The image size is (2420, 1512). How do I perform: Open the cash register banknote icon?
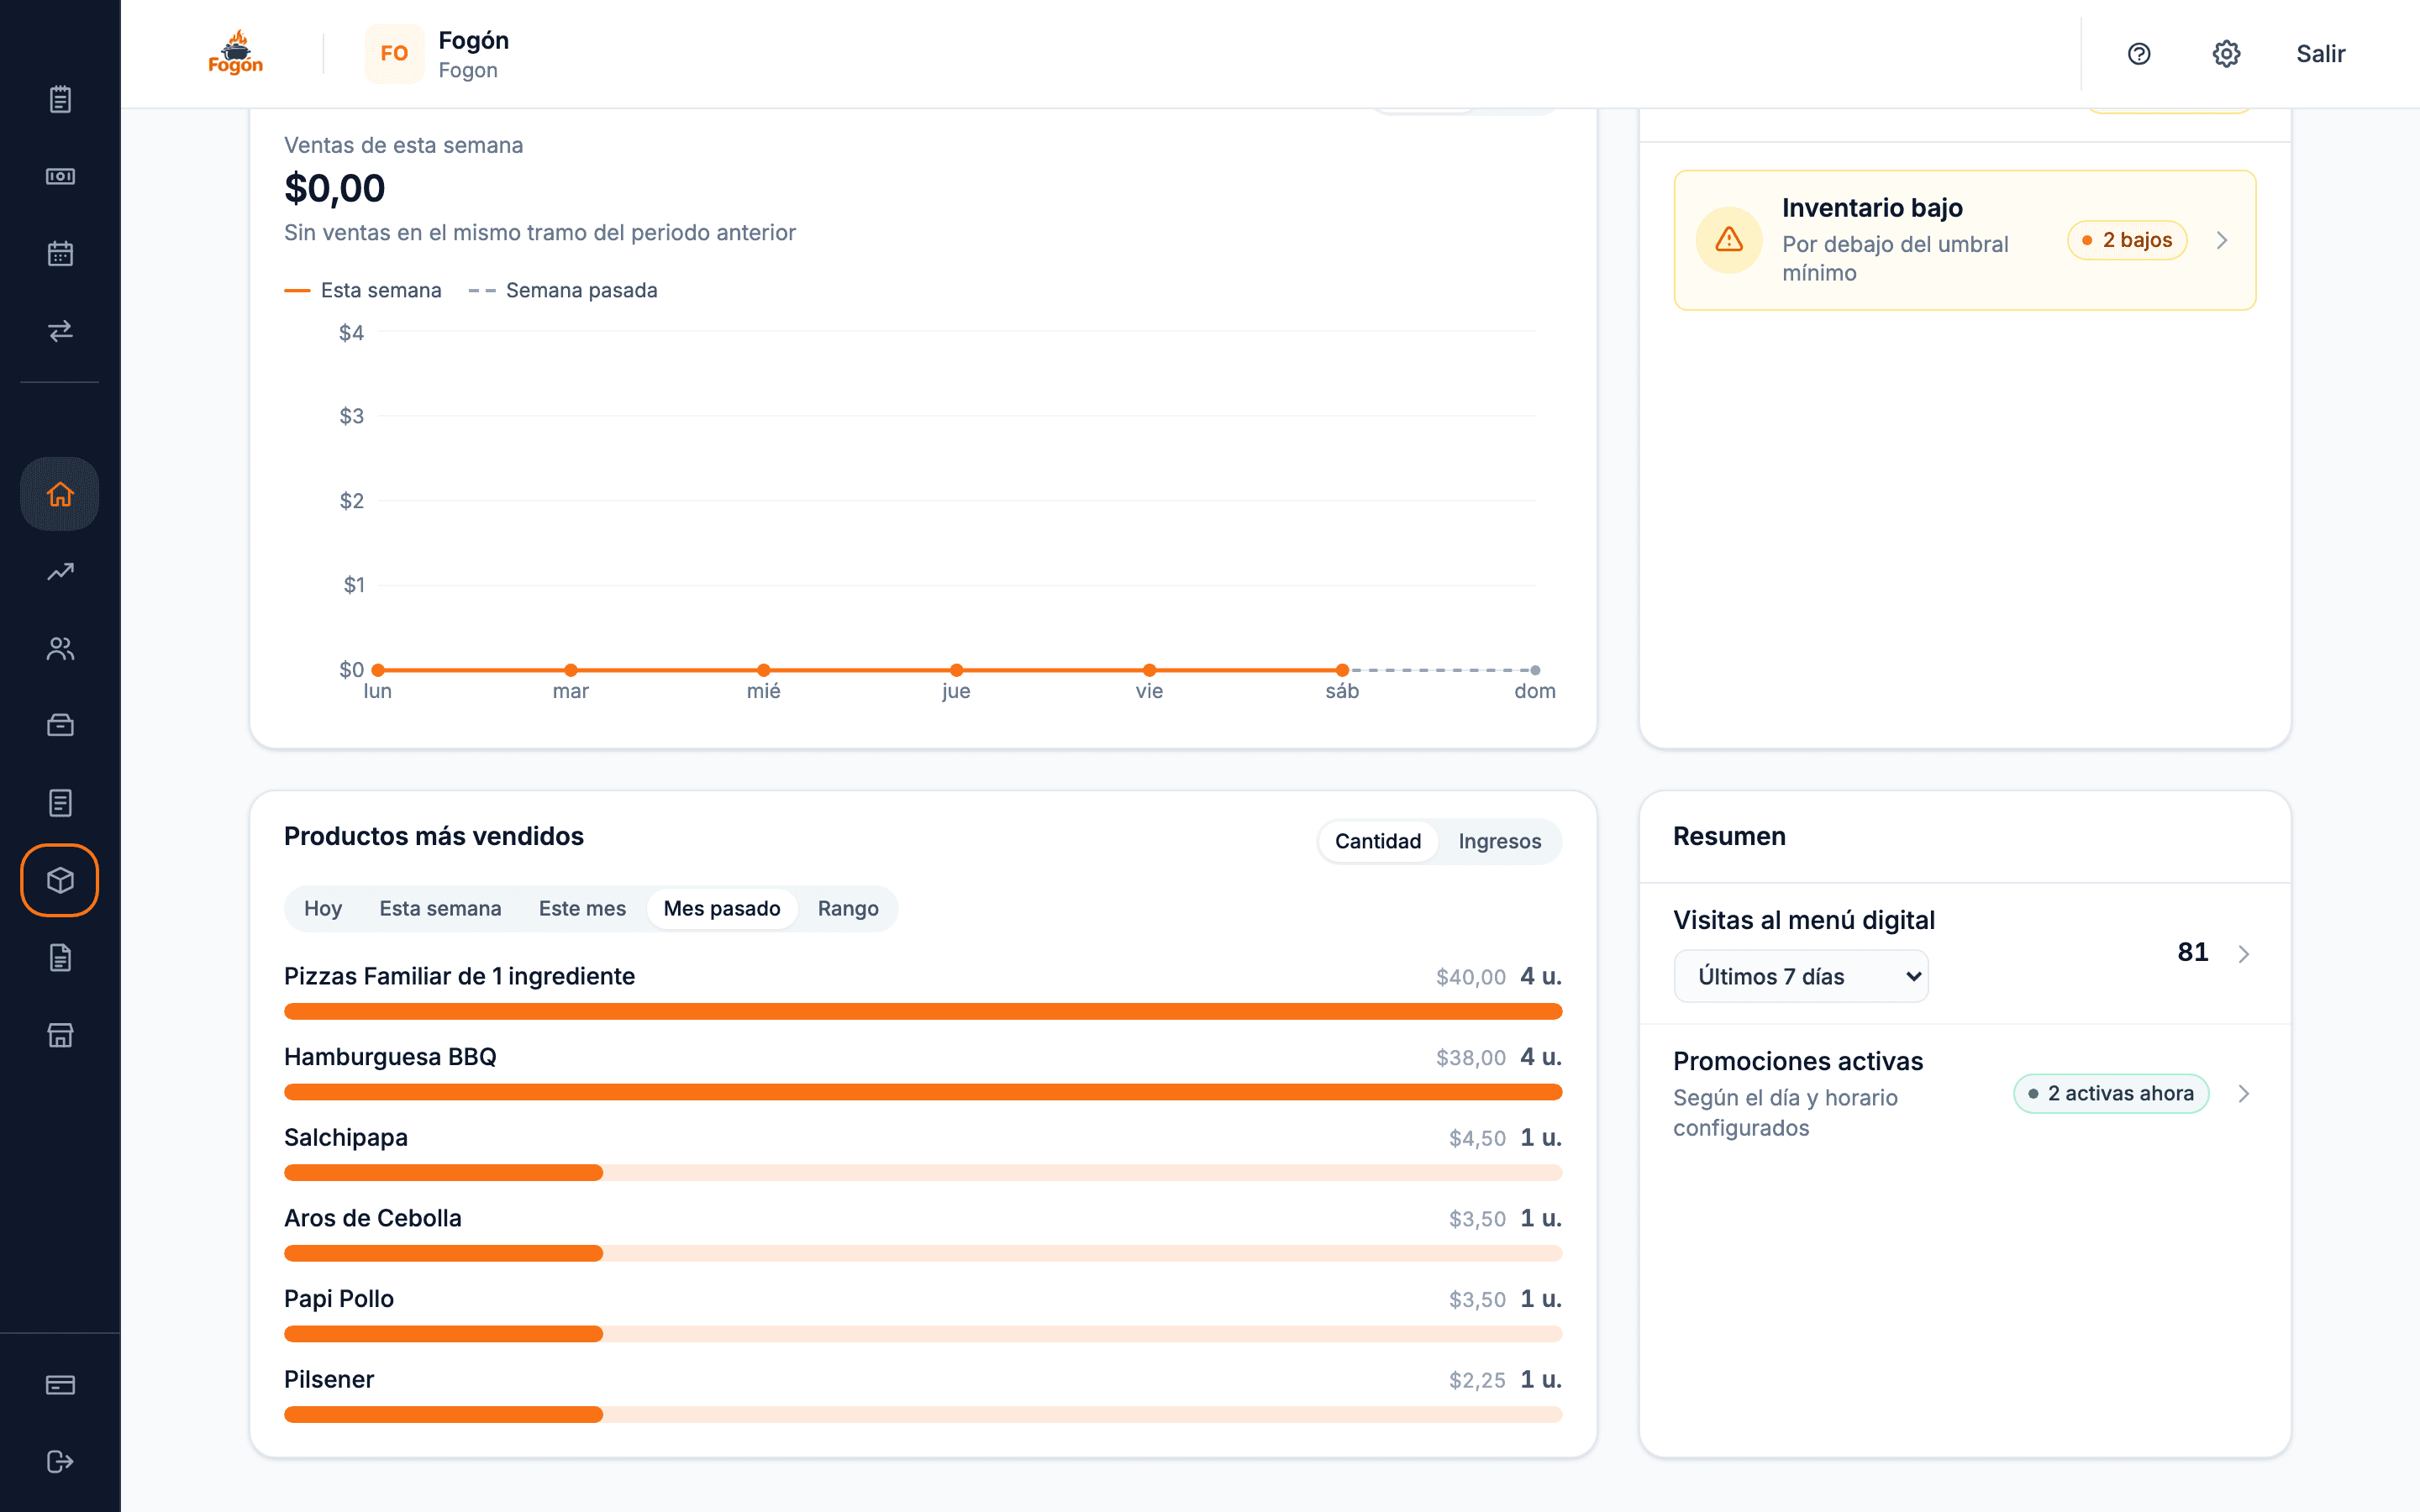point(60,176)
